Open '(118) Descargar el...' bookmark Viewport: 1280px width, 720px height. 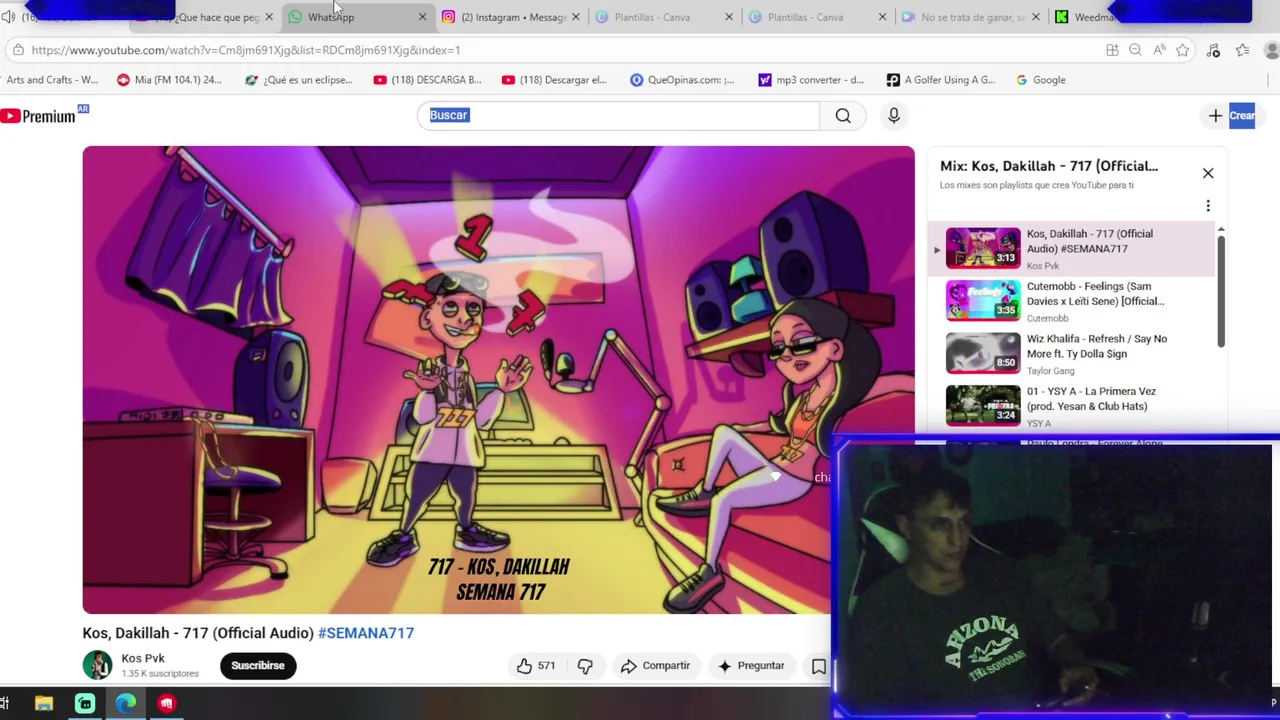pos(554,80)
